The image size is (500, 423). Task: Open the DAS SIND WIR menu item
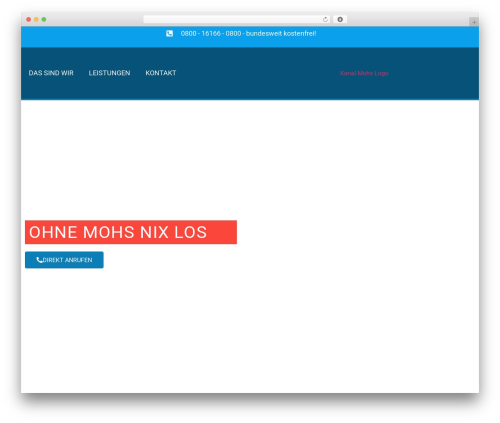pyautogui.click(x=51, y=73)
